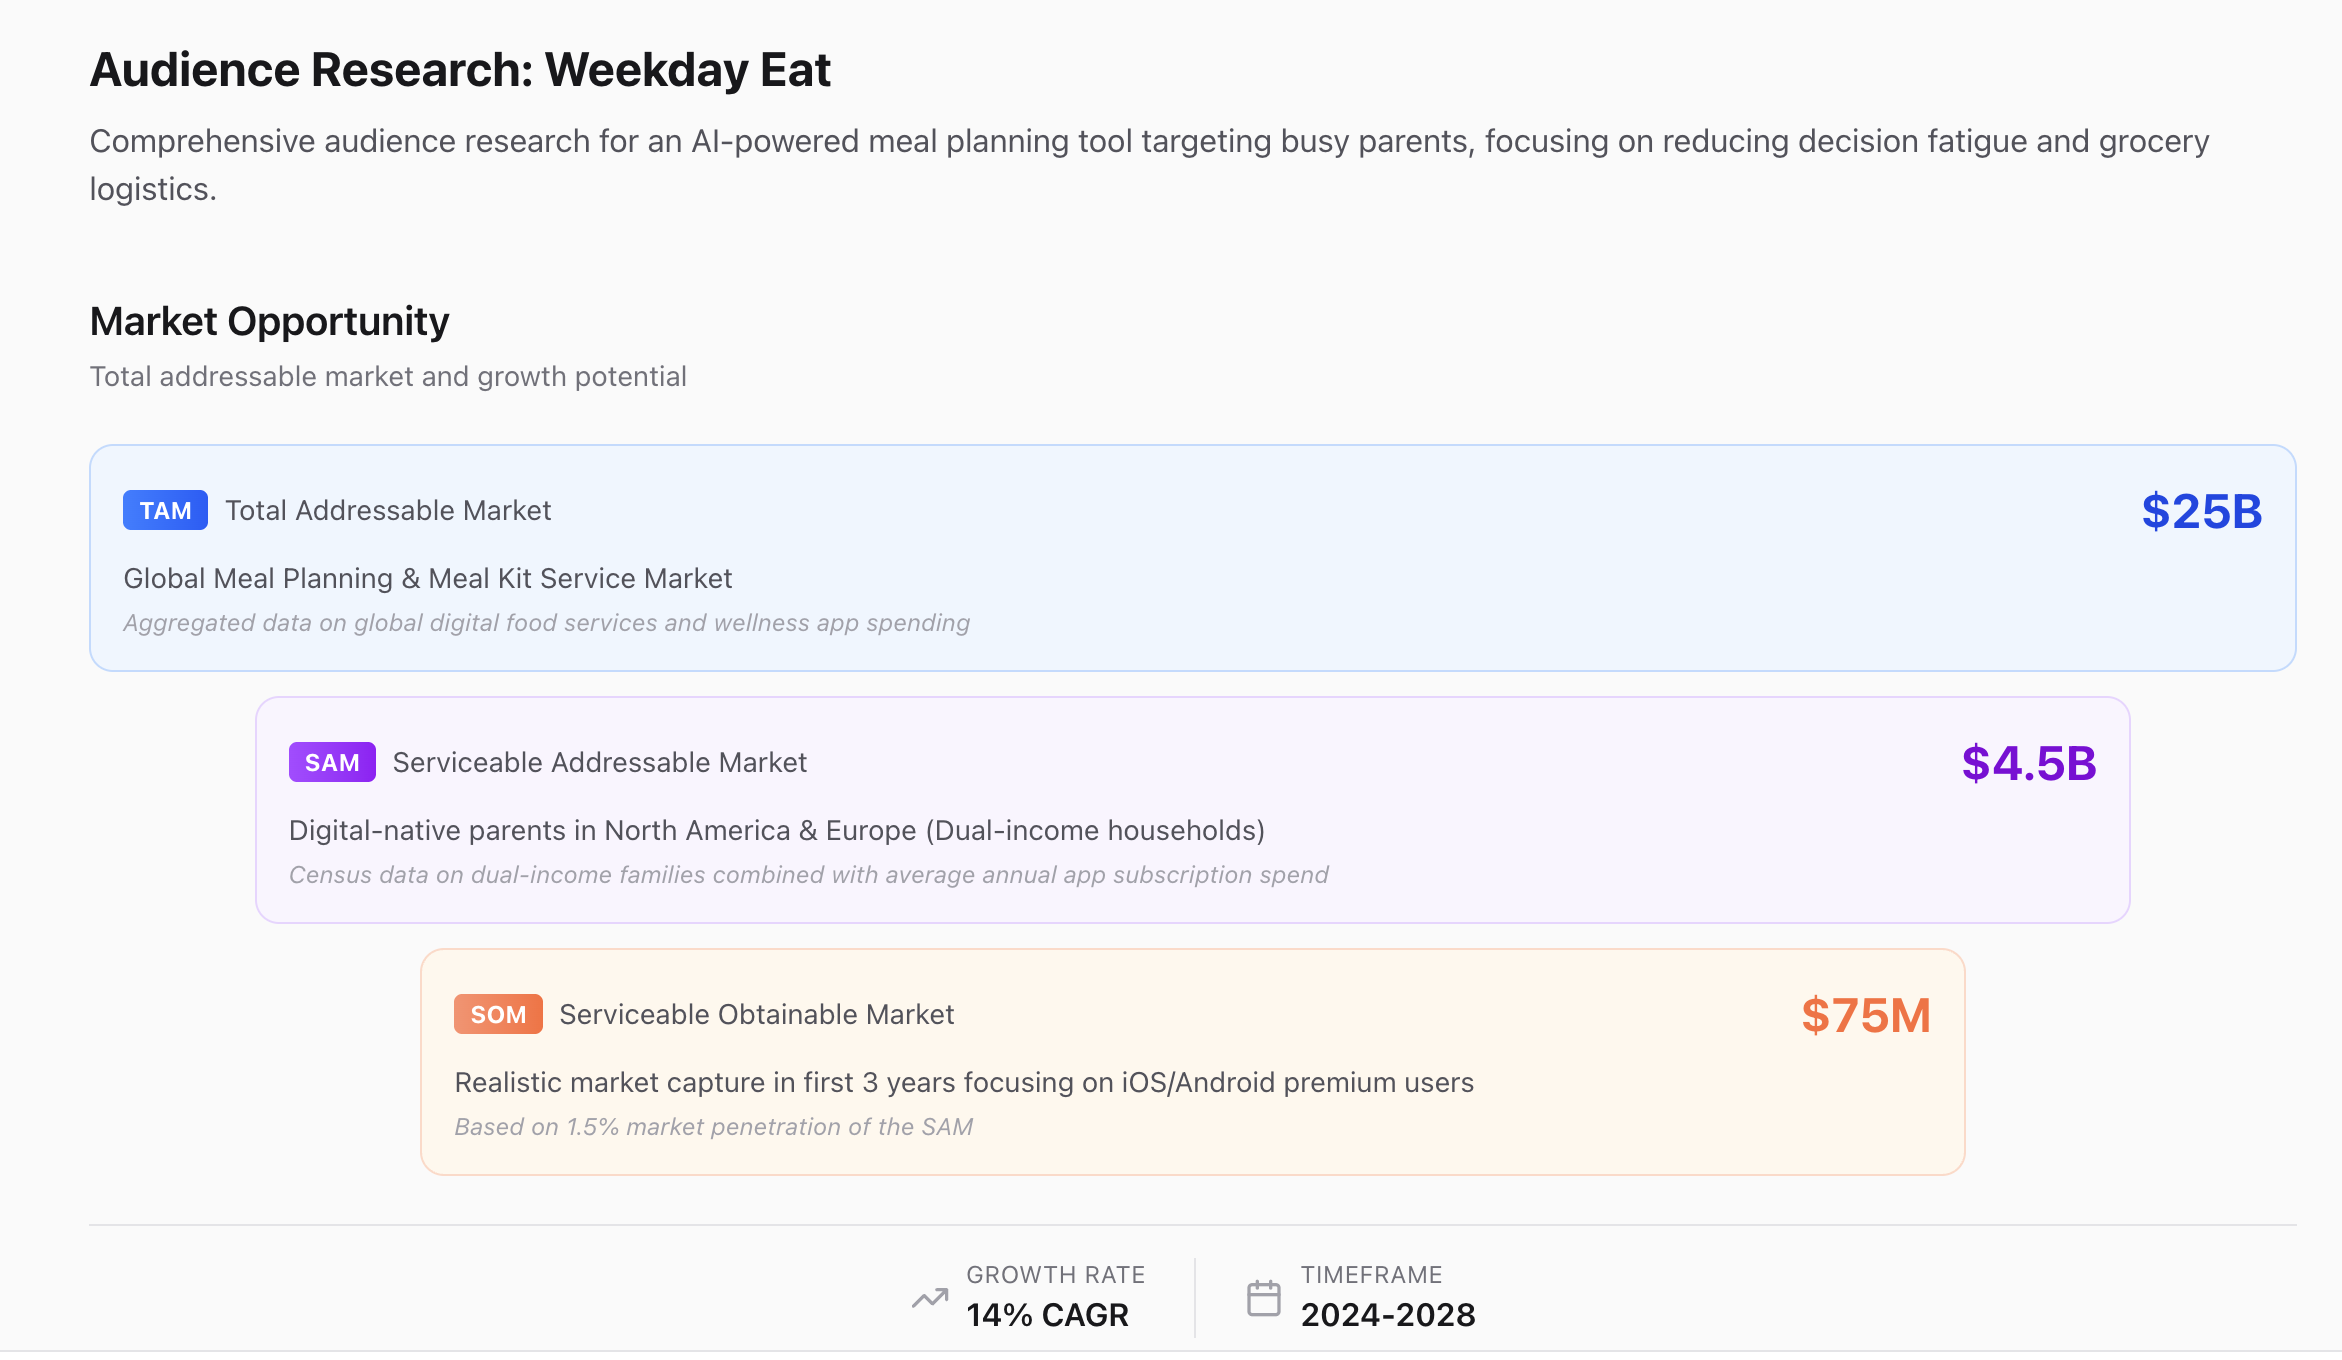Click the 14% CAGR growth value
Screen dimensions: 2342x1360
click(x=1047, y=1314)
